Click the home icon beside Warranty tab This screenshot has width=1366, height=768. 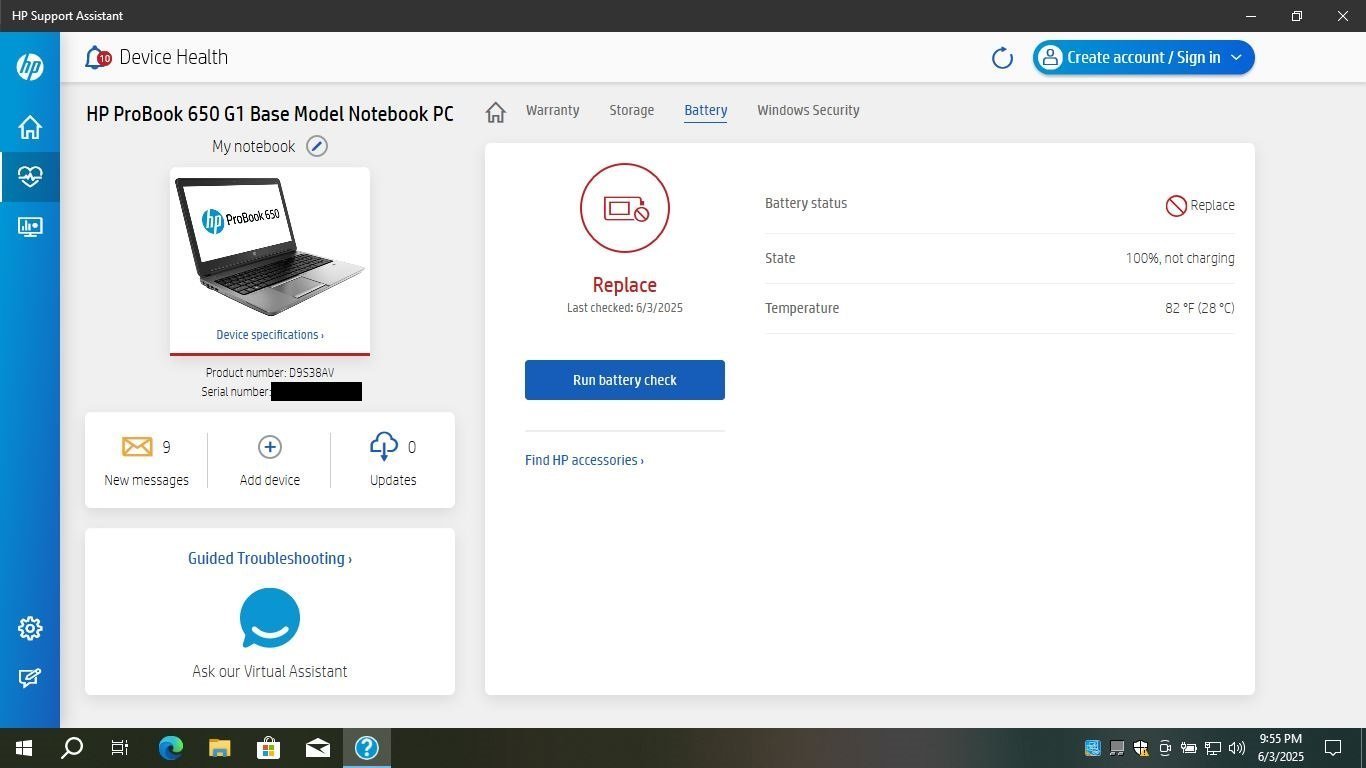pyautogui.click(x=496, y=112)
